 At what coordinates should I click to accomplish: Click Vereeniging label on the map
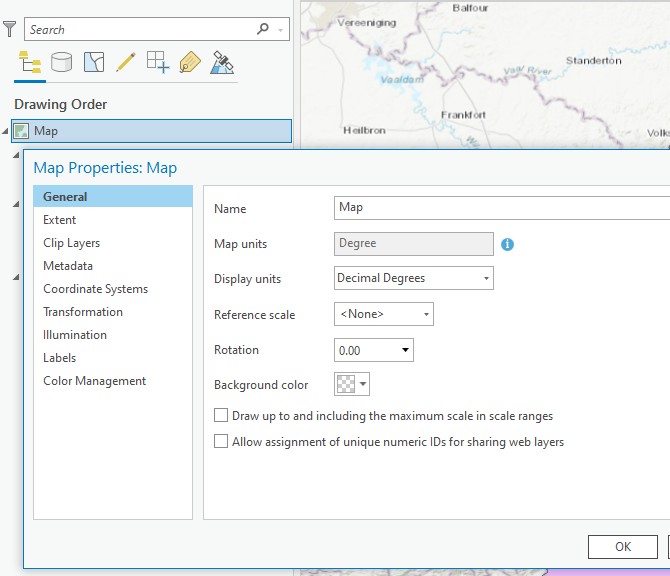(x=367, y=23)
